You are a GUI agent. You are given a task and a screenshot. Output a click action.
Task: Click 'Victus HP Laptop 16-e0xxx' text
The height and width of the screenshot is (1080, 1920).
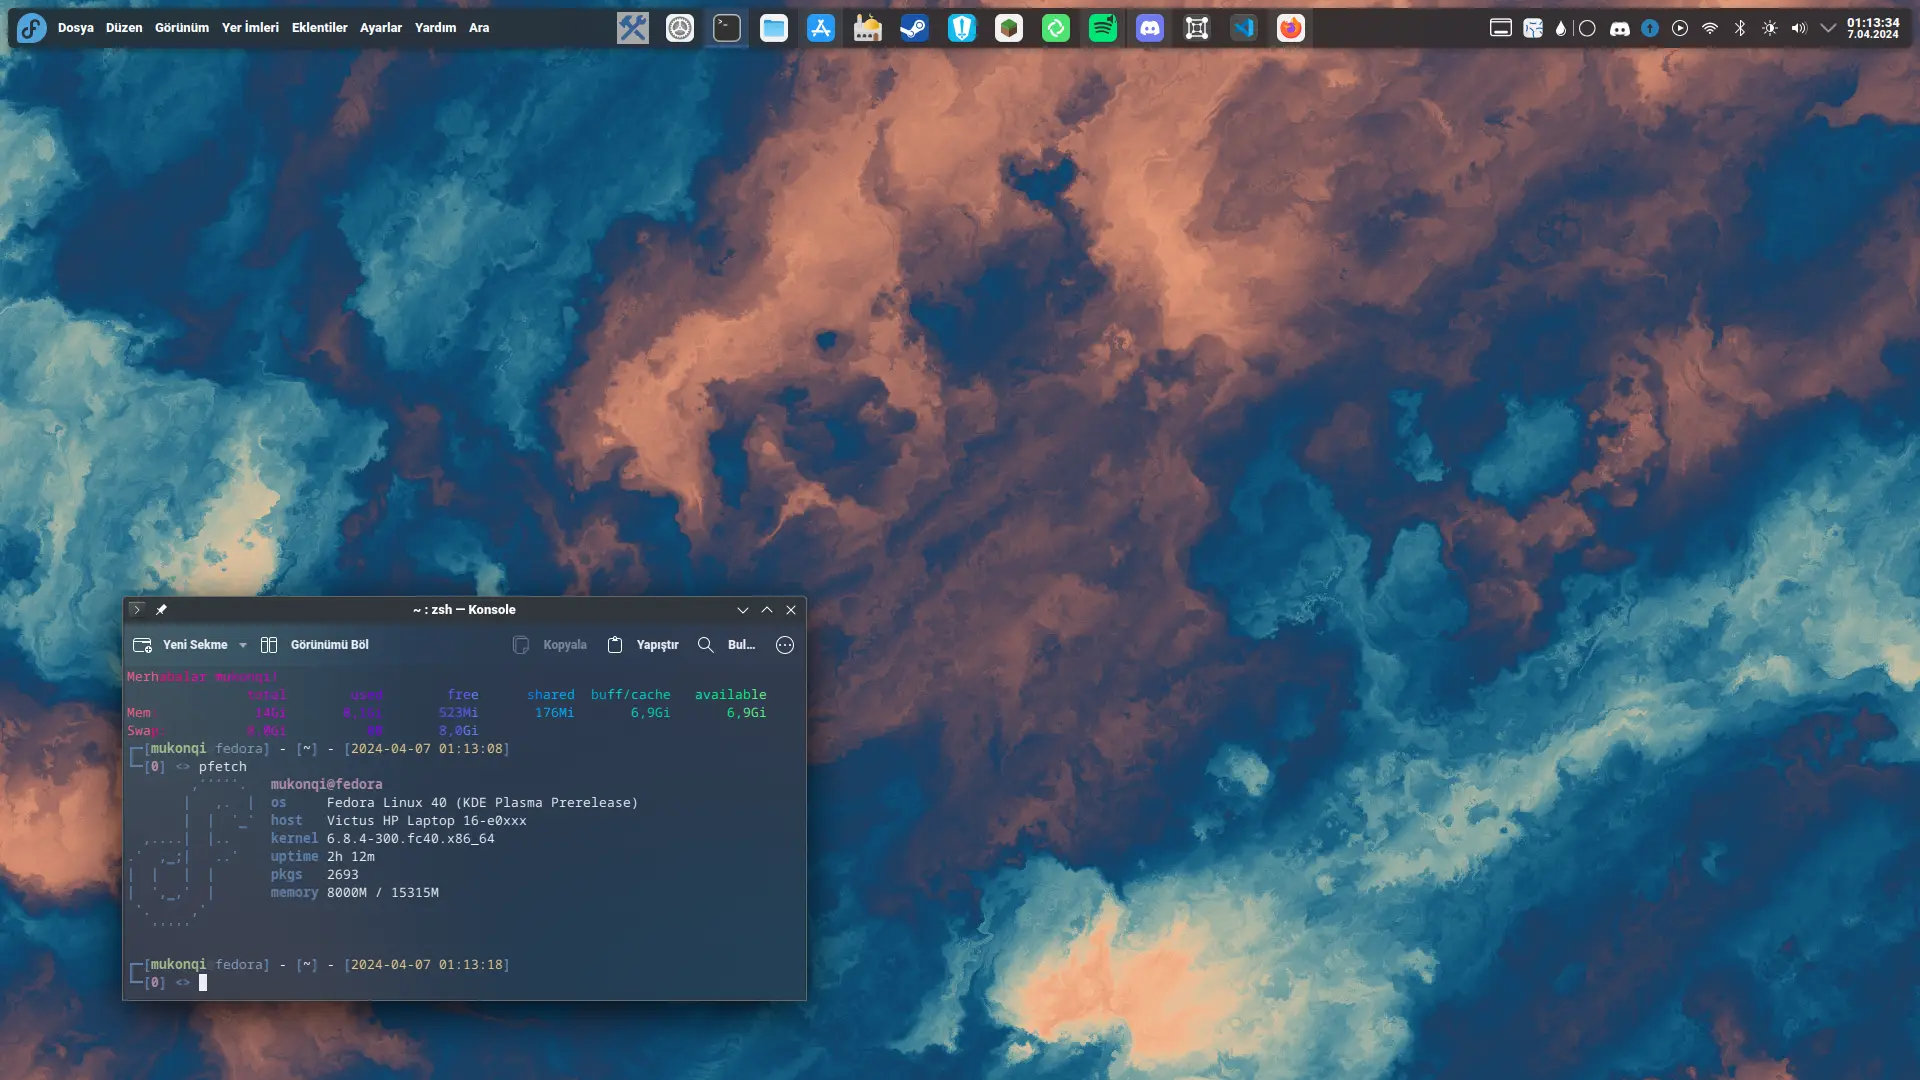coord(426,821)
